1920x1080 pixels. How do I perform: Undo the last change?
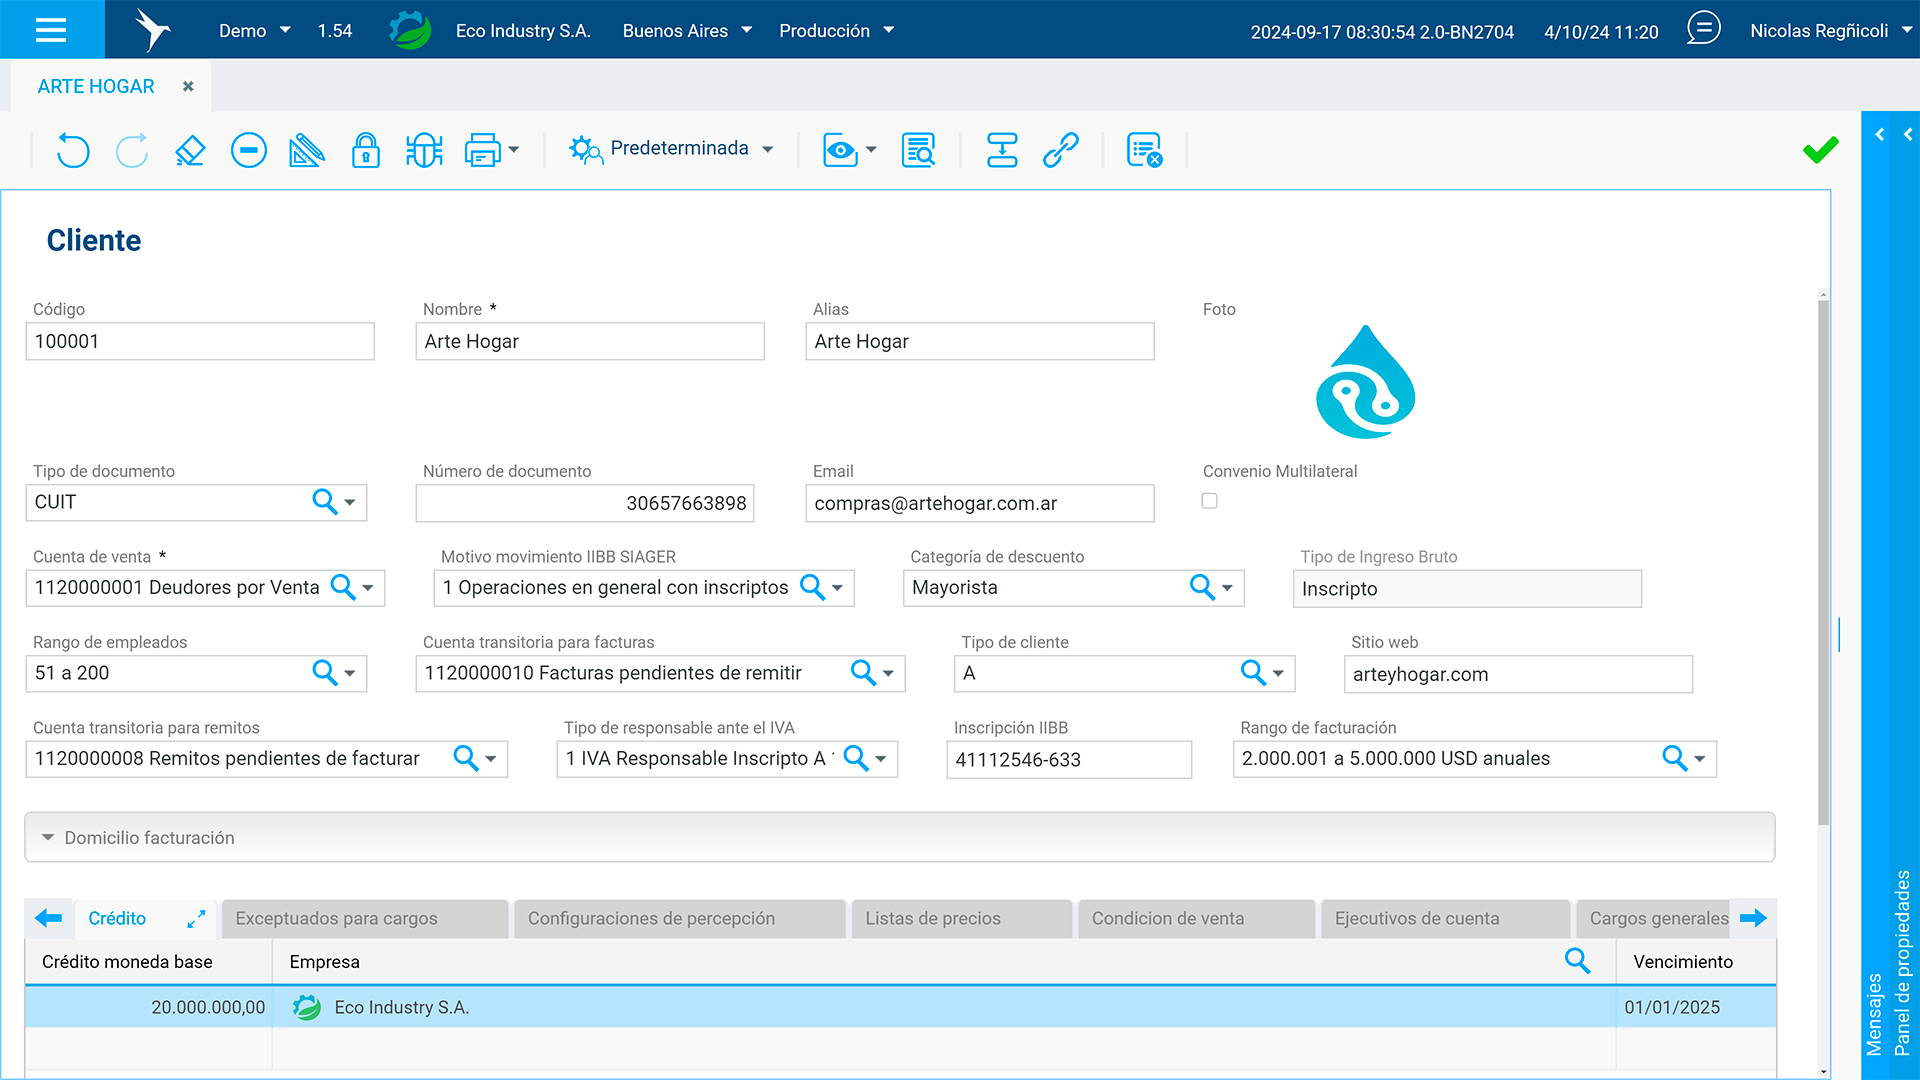pyautogui.click(x=73, y=150)
